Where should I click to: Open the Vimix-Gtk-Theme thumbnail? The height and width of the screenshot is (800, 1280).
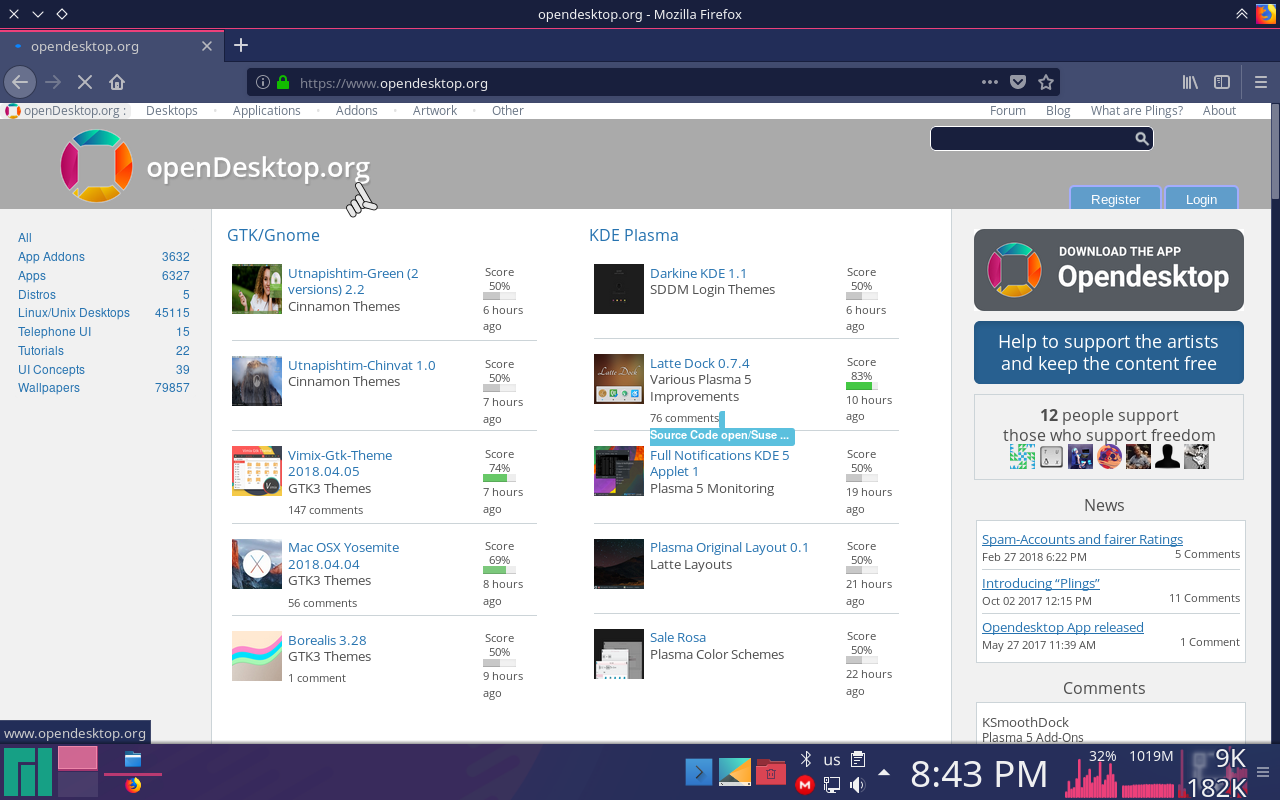pyautogui.click(x=257, y=471)
